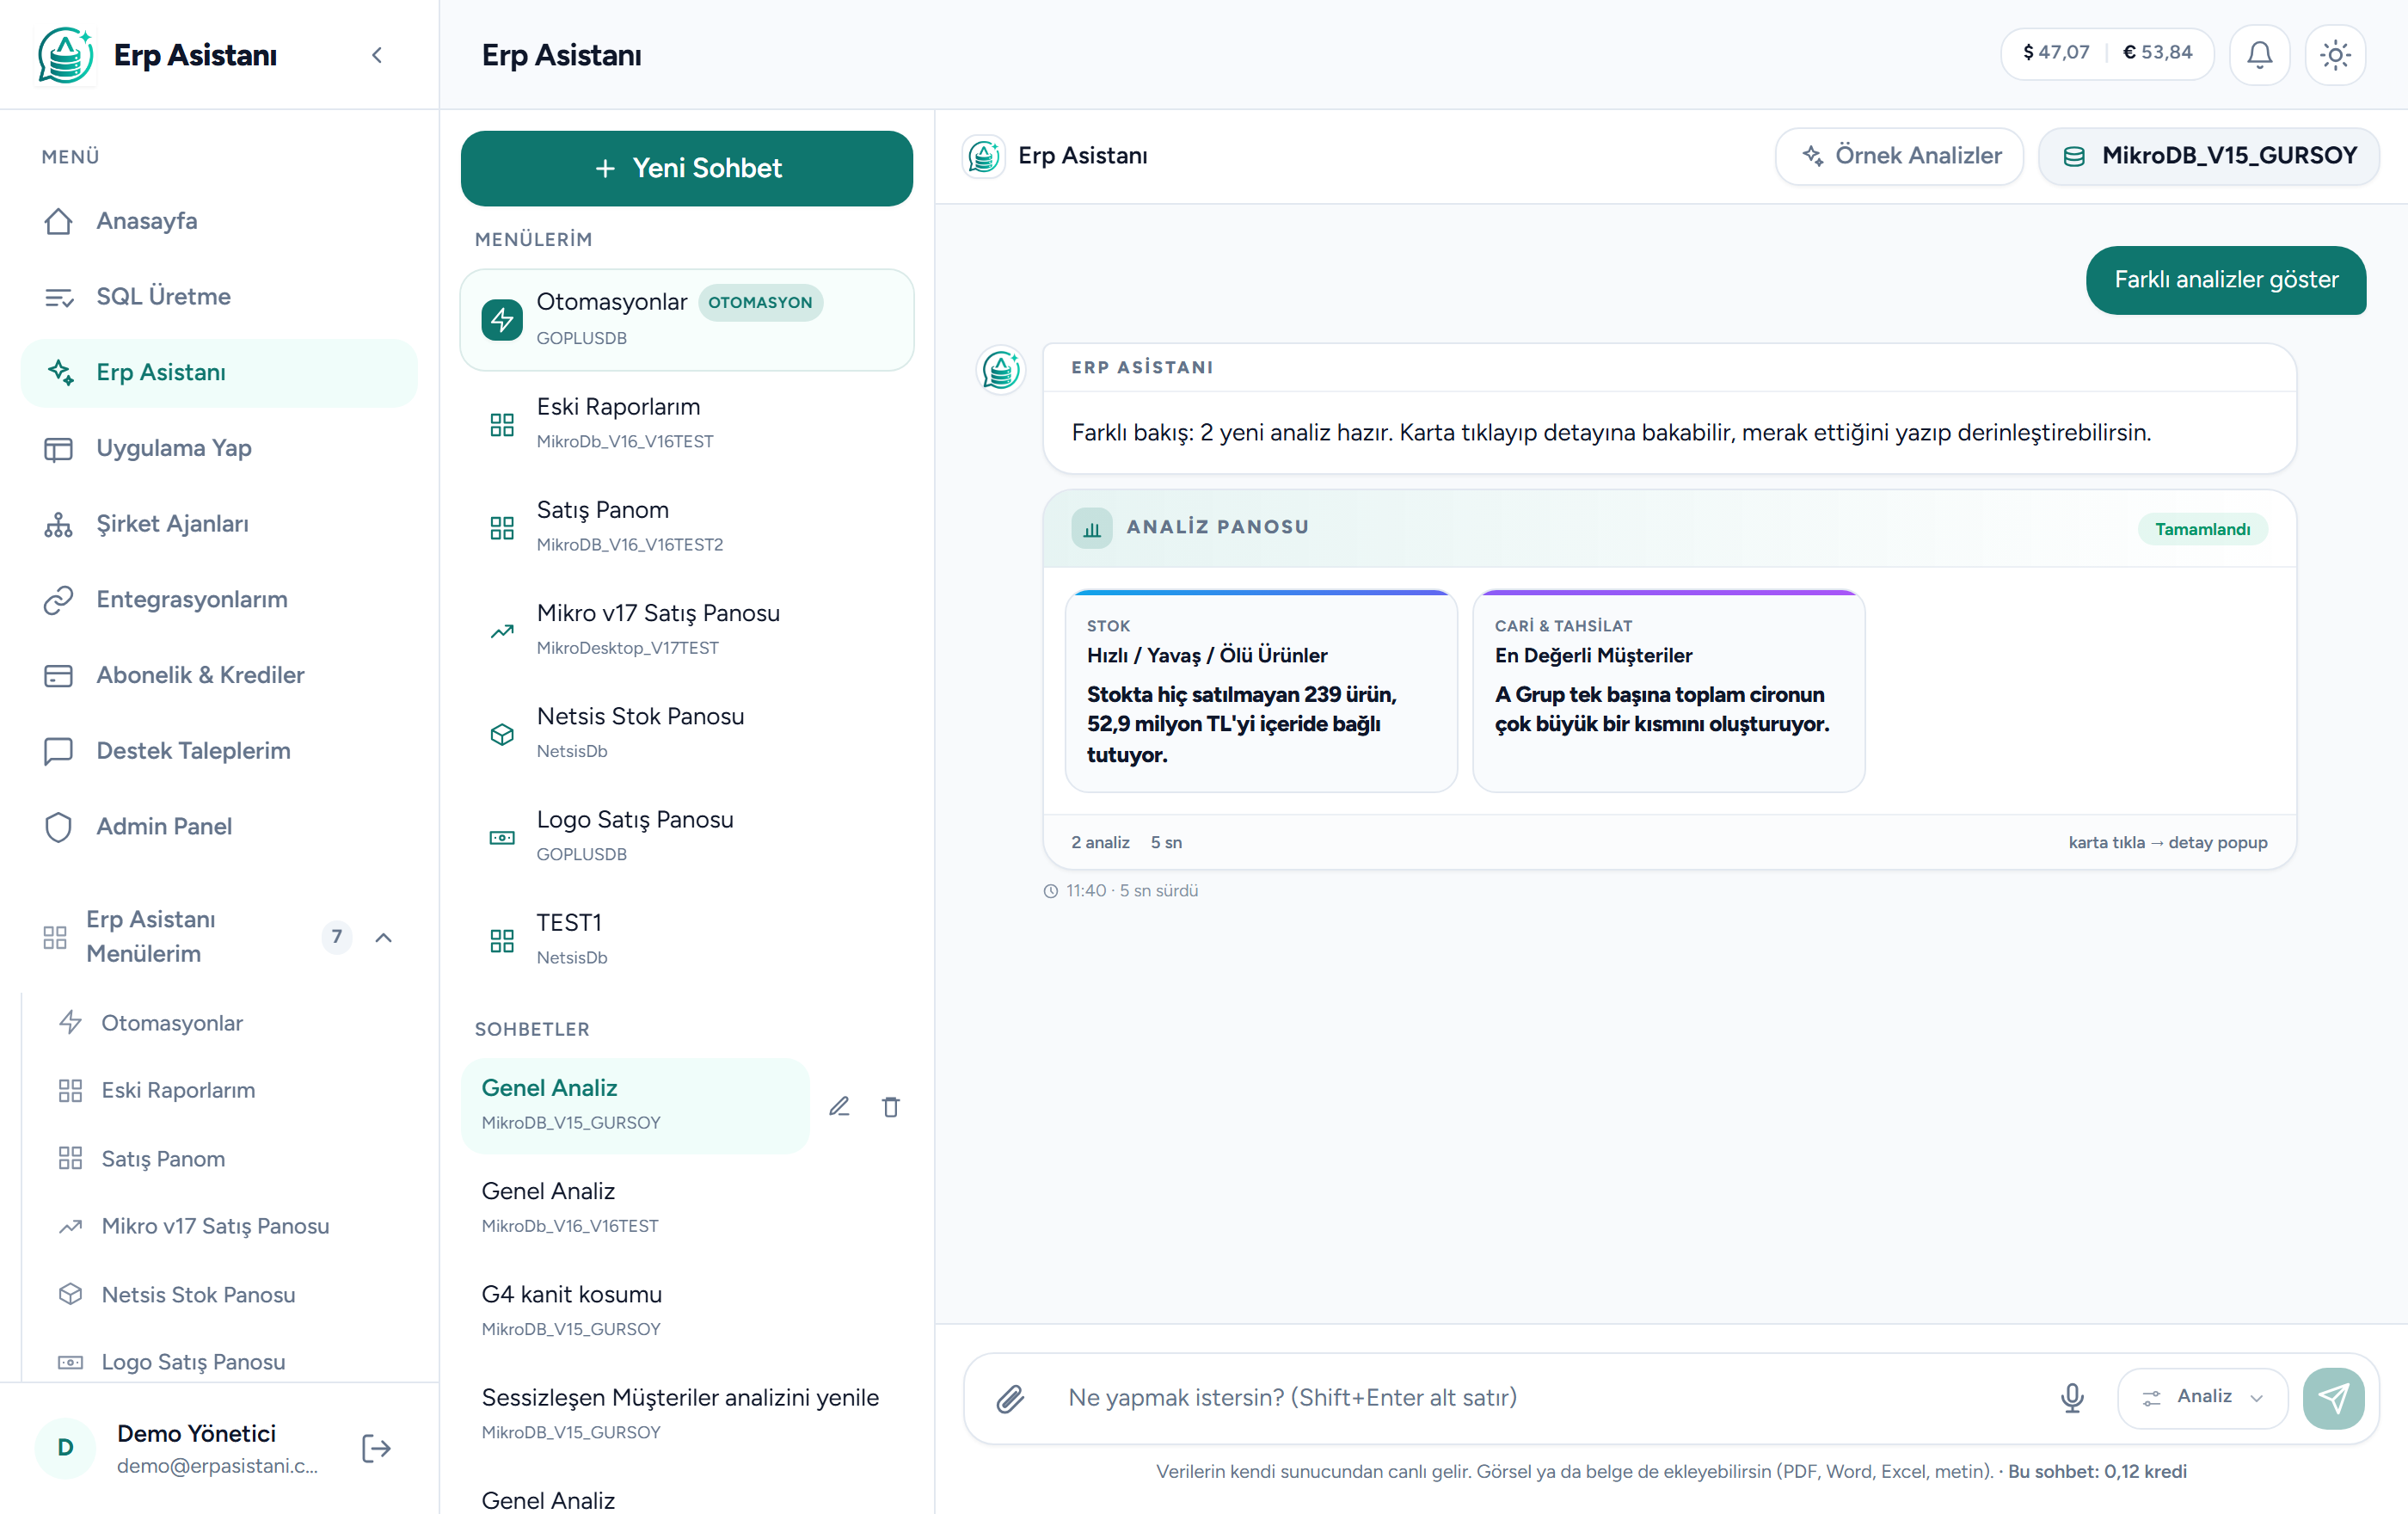Viewport: 2408px width, 1514px height.
Task: Click the Demo Yönetici avatar
Action: click(65, 1448)
